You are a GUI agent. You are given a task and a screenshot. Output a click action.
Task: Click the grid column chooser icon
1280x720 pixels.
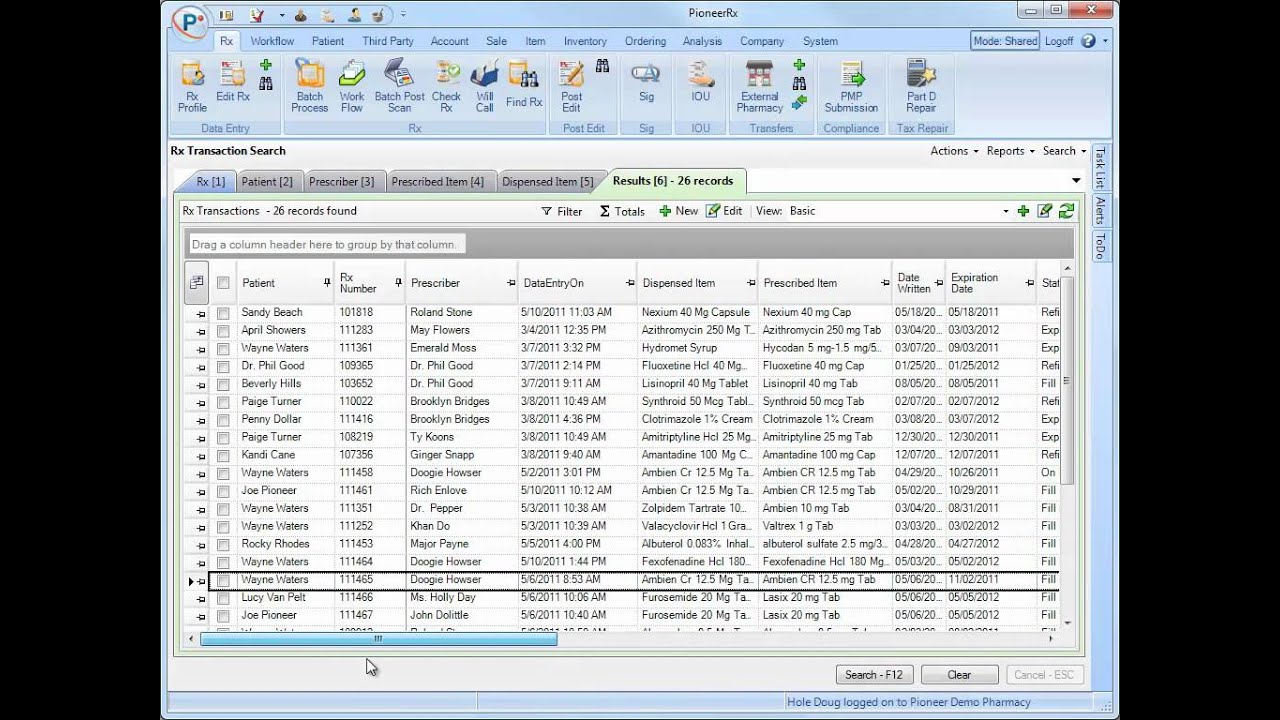click(x=196, y=283)
